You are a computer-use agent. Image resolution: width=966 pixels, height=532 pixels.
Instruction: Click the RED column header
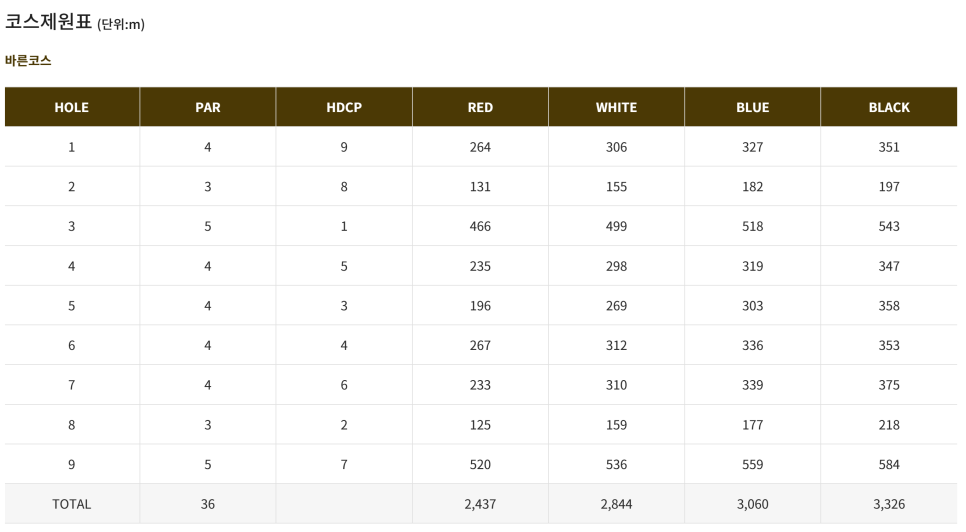(480, 107)
